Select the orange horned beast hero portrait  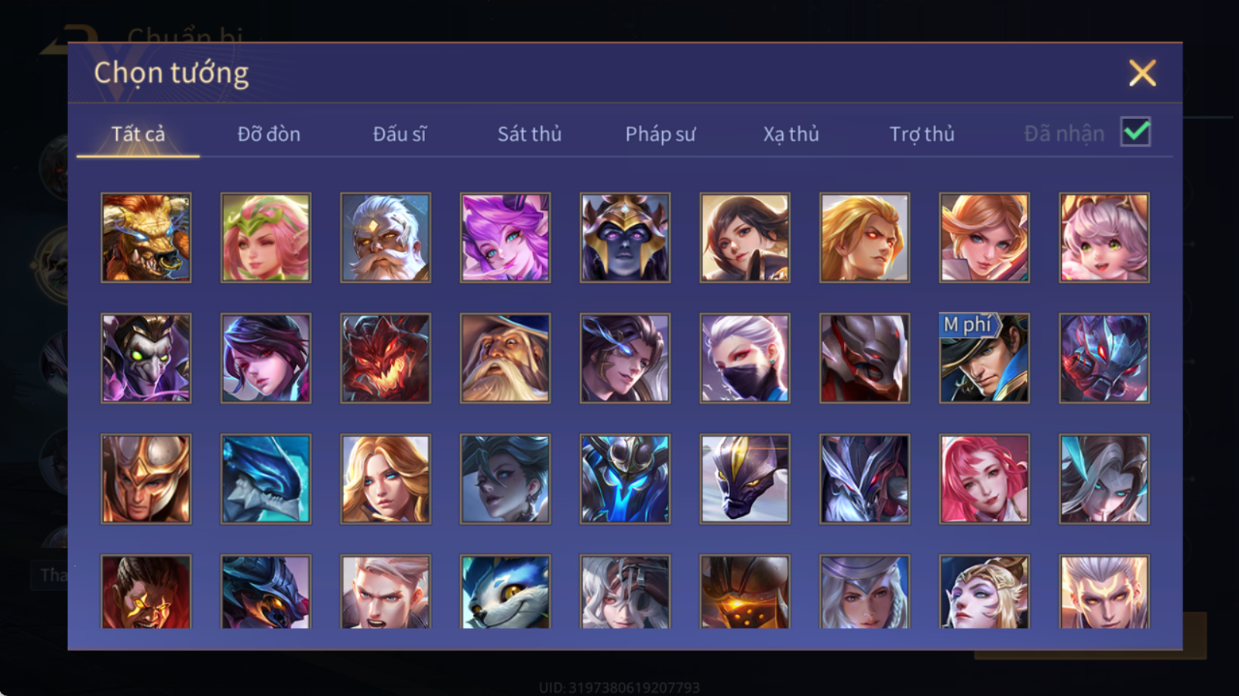(x=146, y=238)
